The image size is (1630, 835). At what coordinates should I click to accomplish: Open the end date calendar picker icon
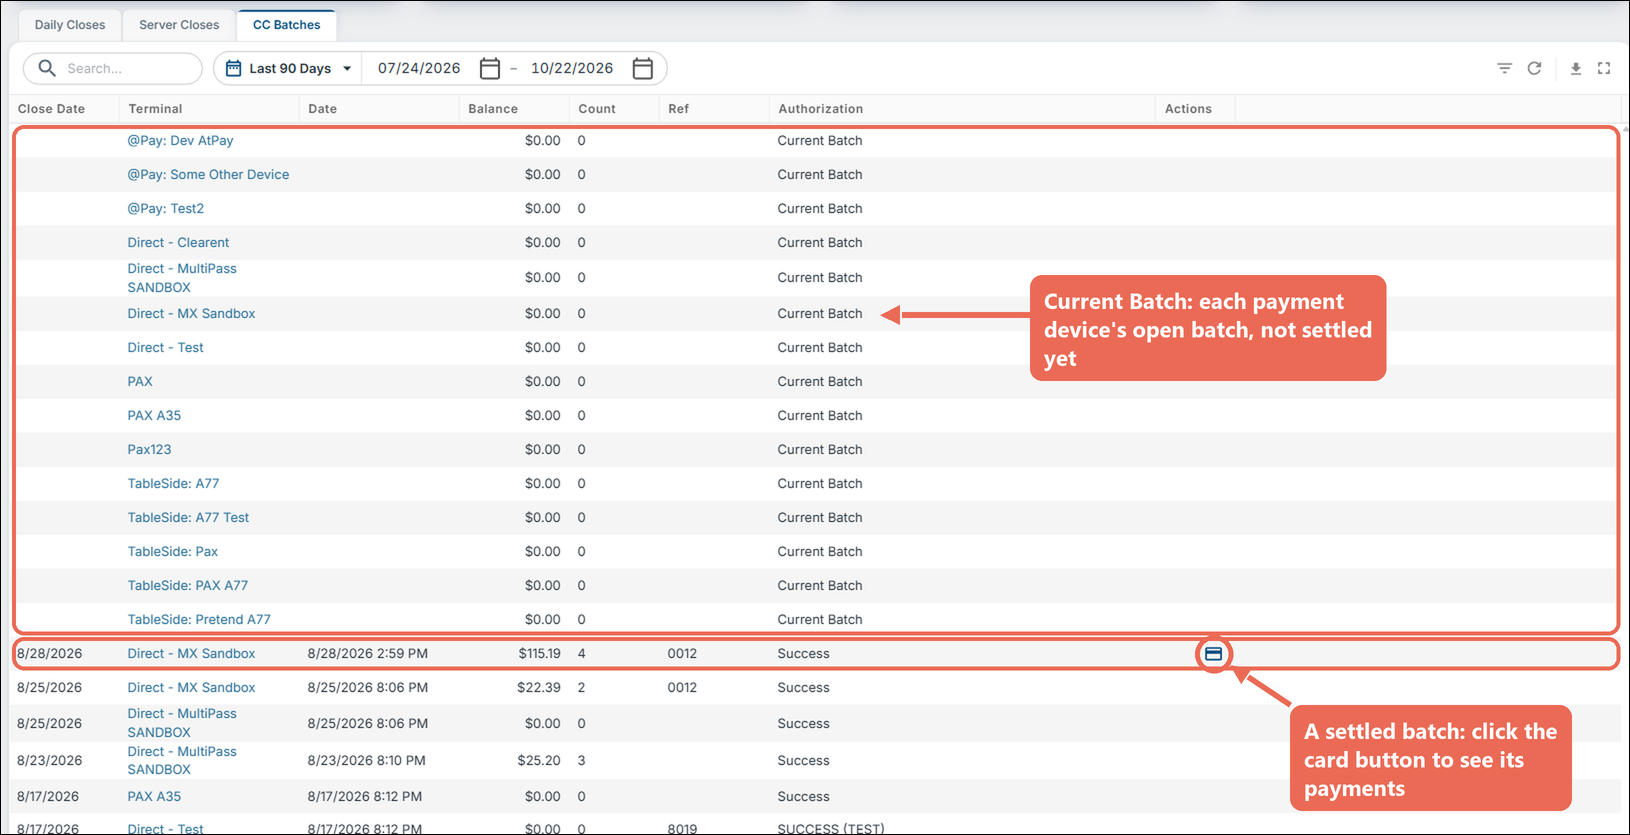643,68
